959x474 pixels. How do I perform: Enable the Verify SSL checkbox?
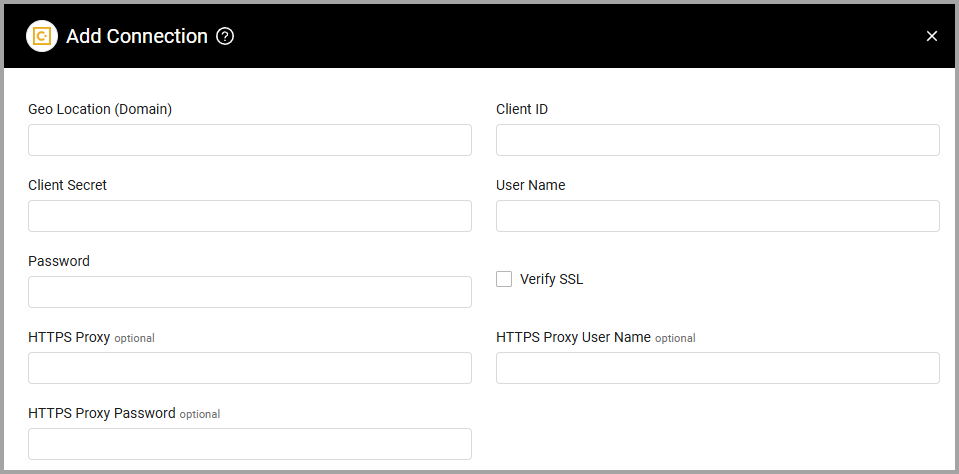(504, 279)
